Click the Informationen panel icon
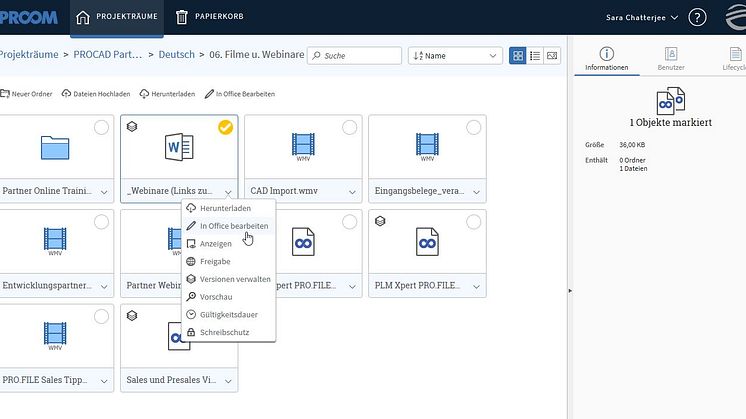The width and height of the screenshot is (746, 419). tap(607, 53)
